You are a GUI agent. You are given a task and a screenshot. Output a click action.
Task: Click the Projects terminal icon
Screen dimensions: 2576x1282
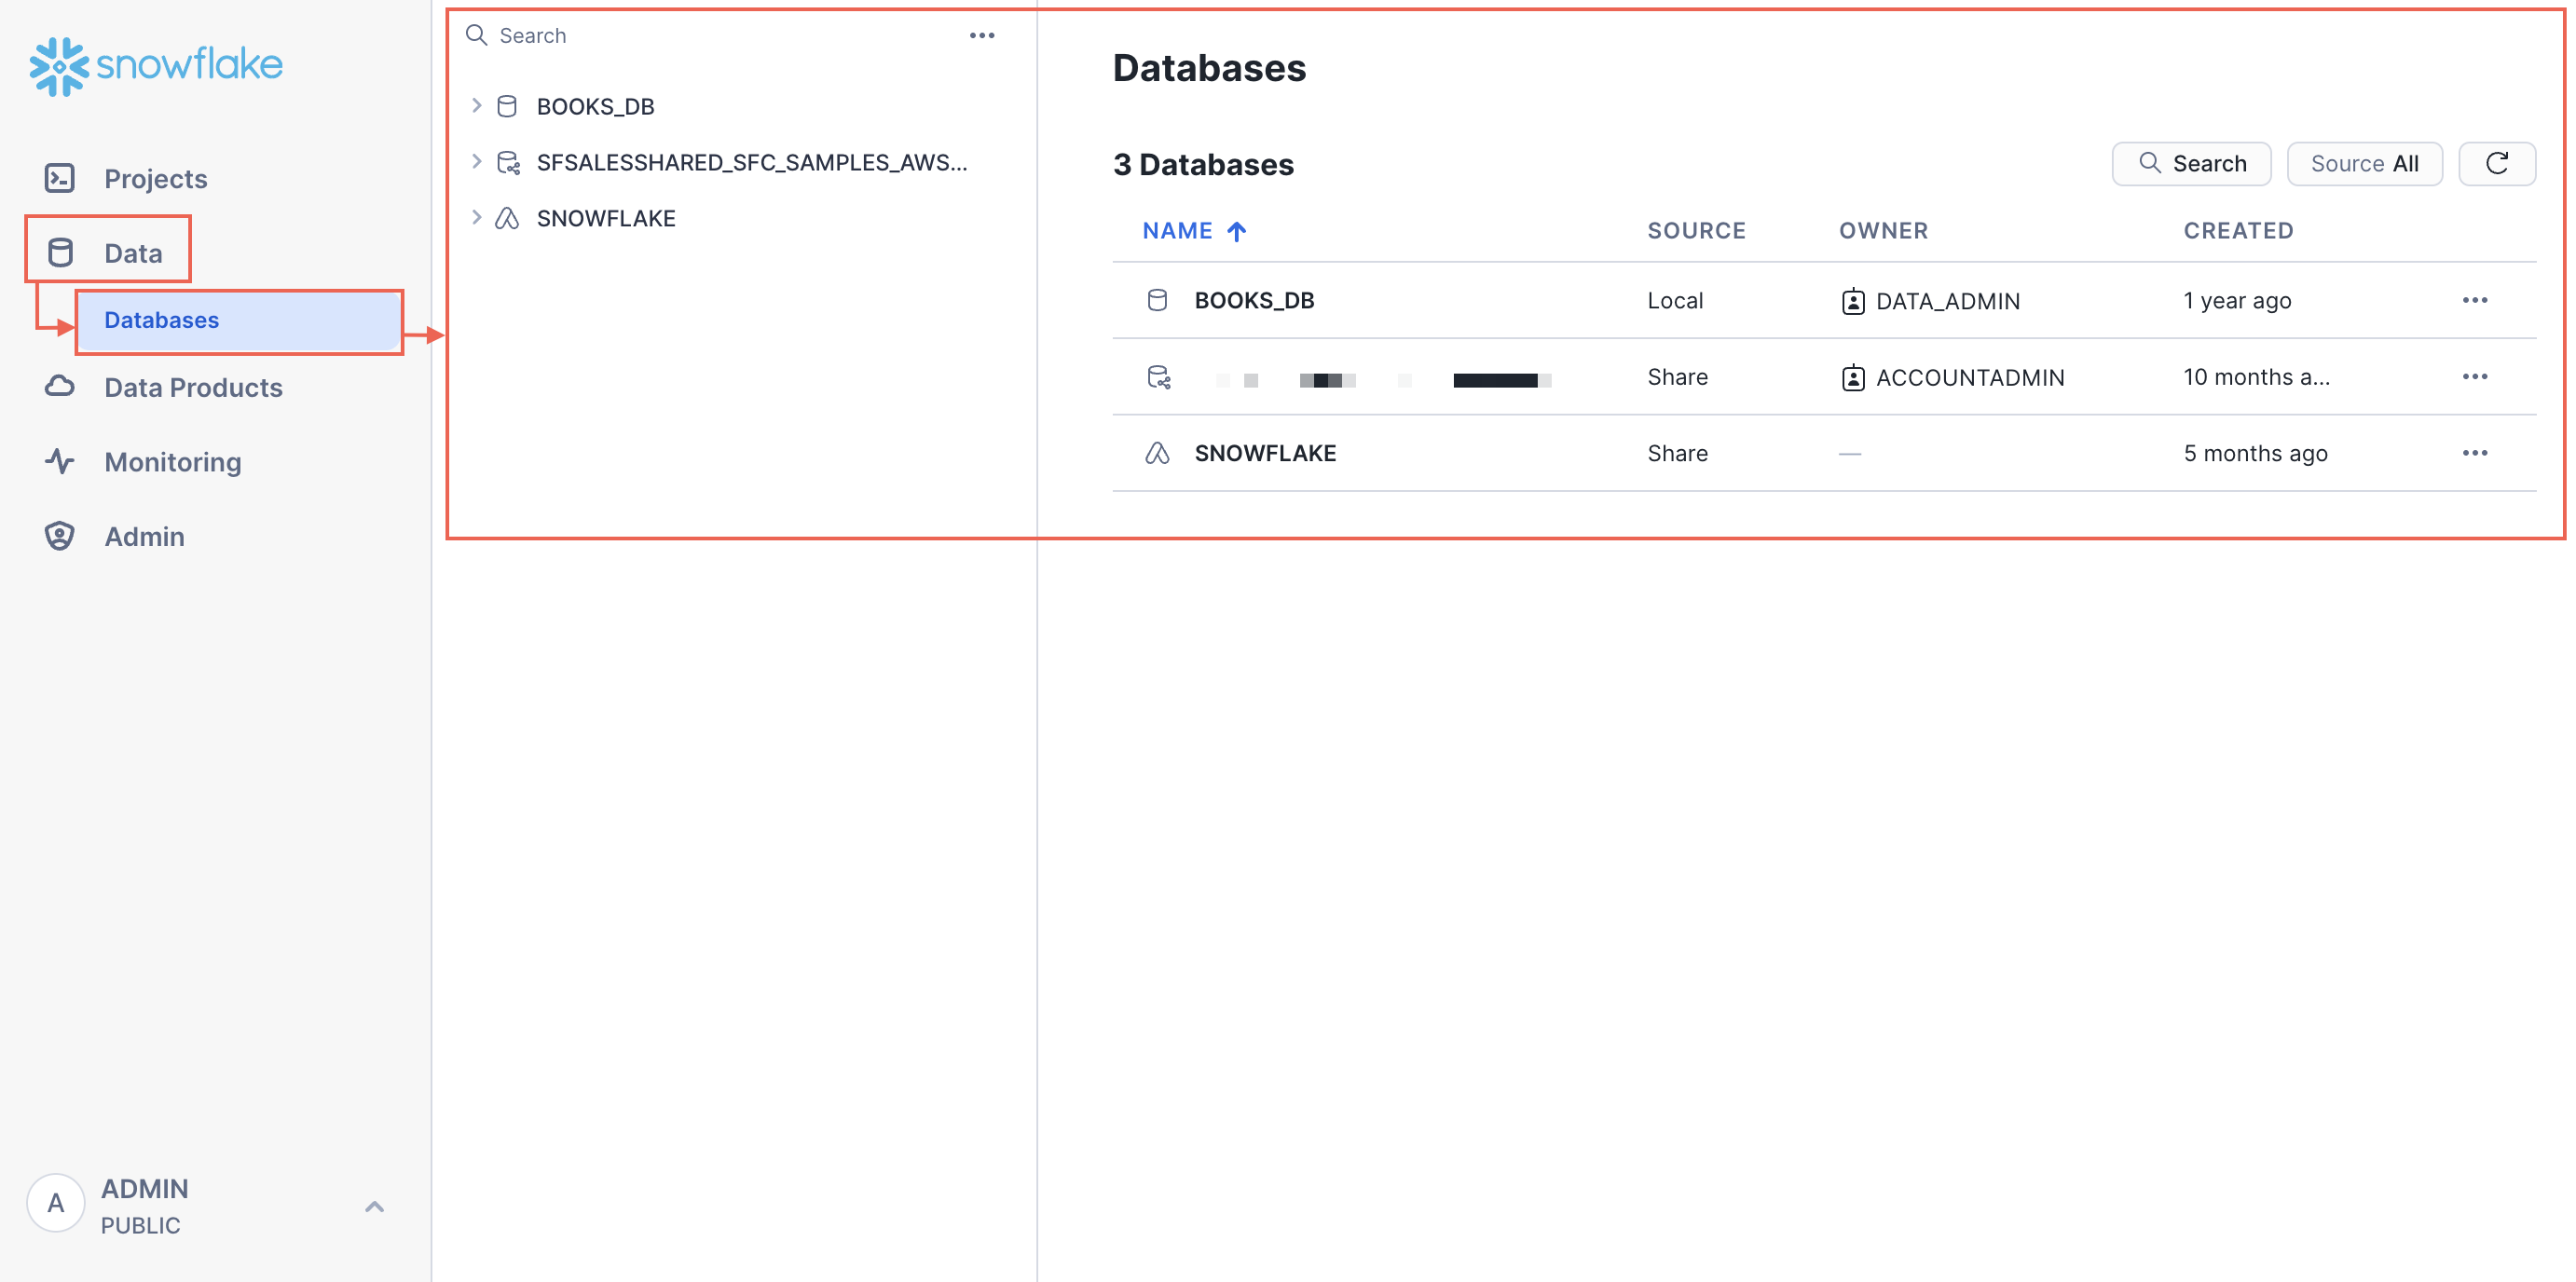click(x=60, y=178)
